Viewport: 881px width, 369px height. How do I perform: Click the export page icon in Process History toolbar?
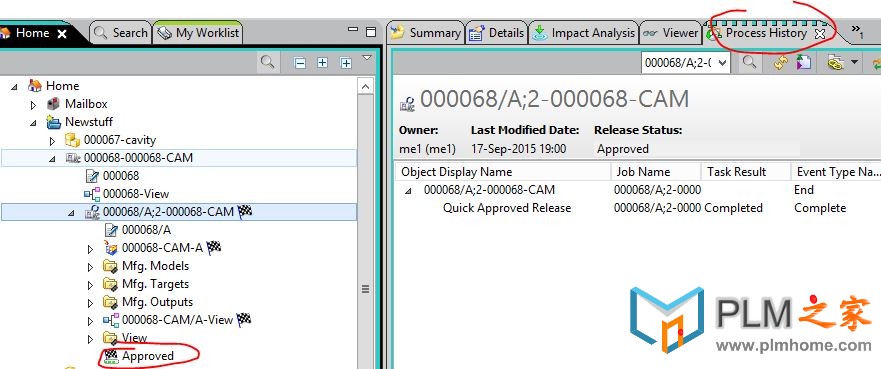click(x=803, y=62)
